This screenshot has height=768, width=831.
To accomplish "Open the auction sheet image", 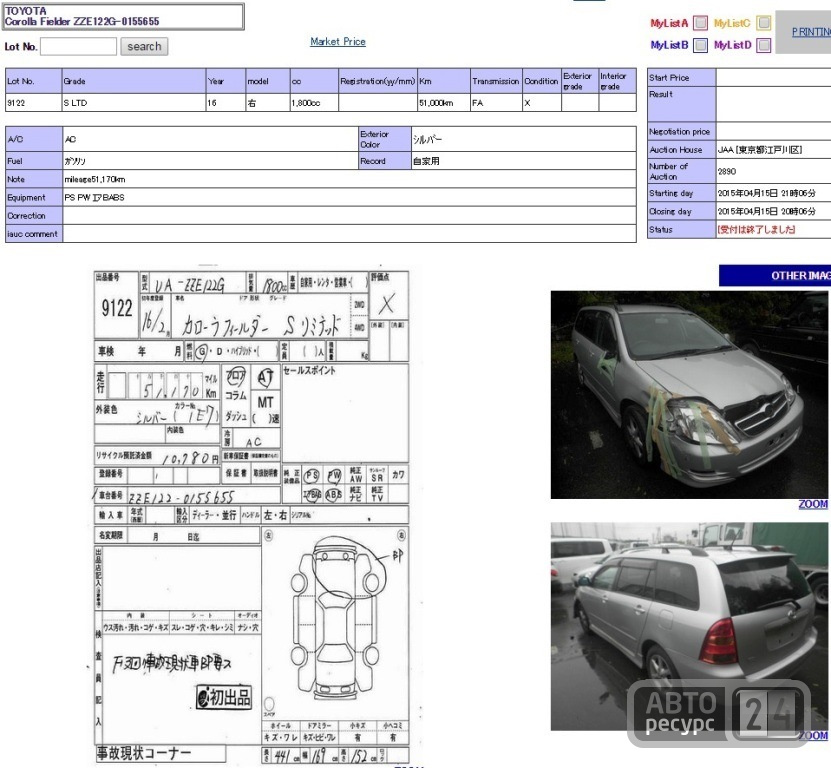I will [251, 517].
